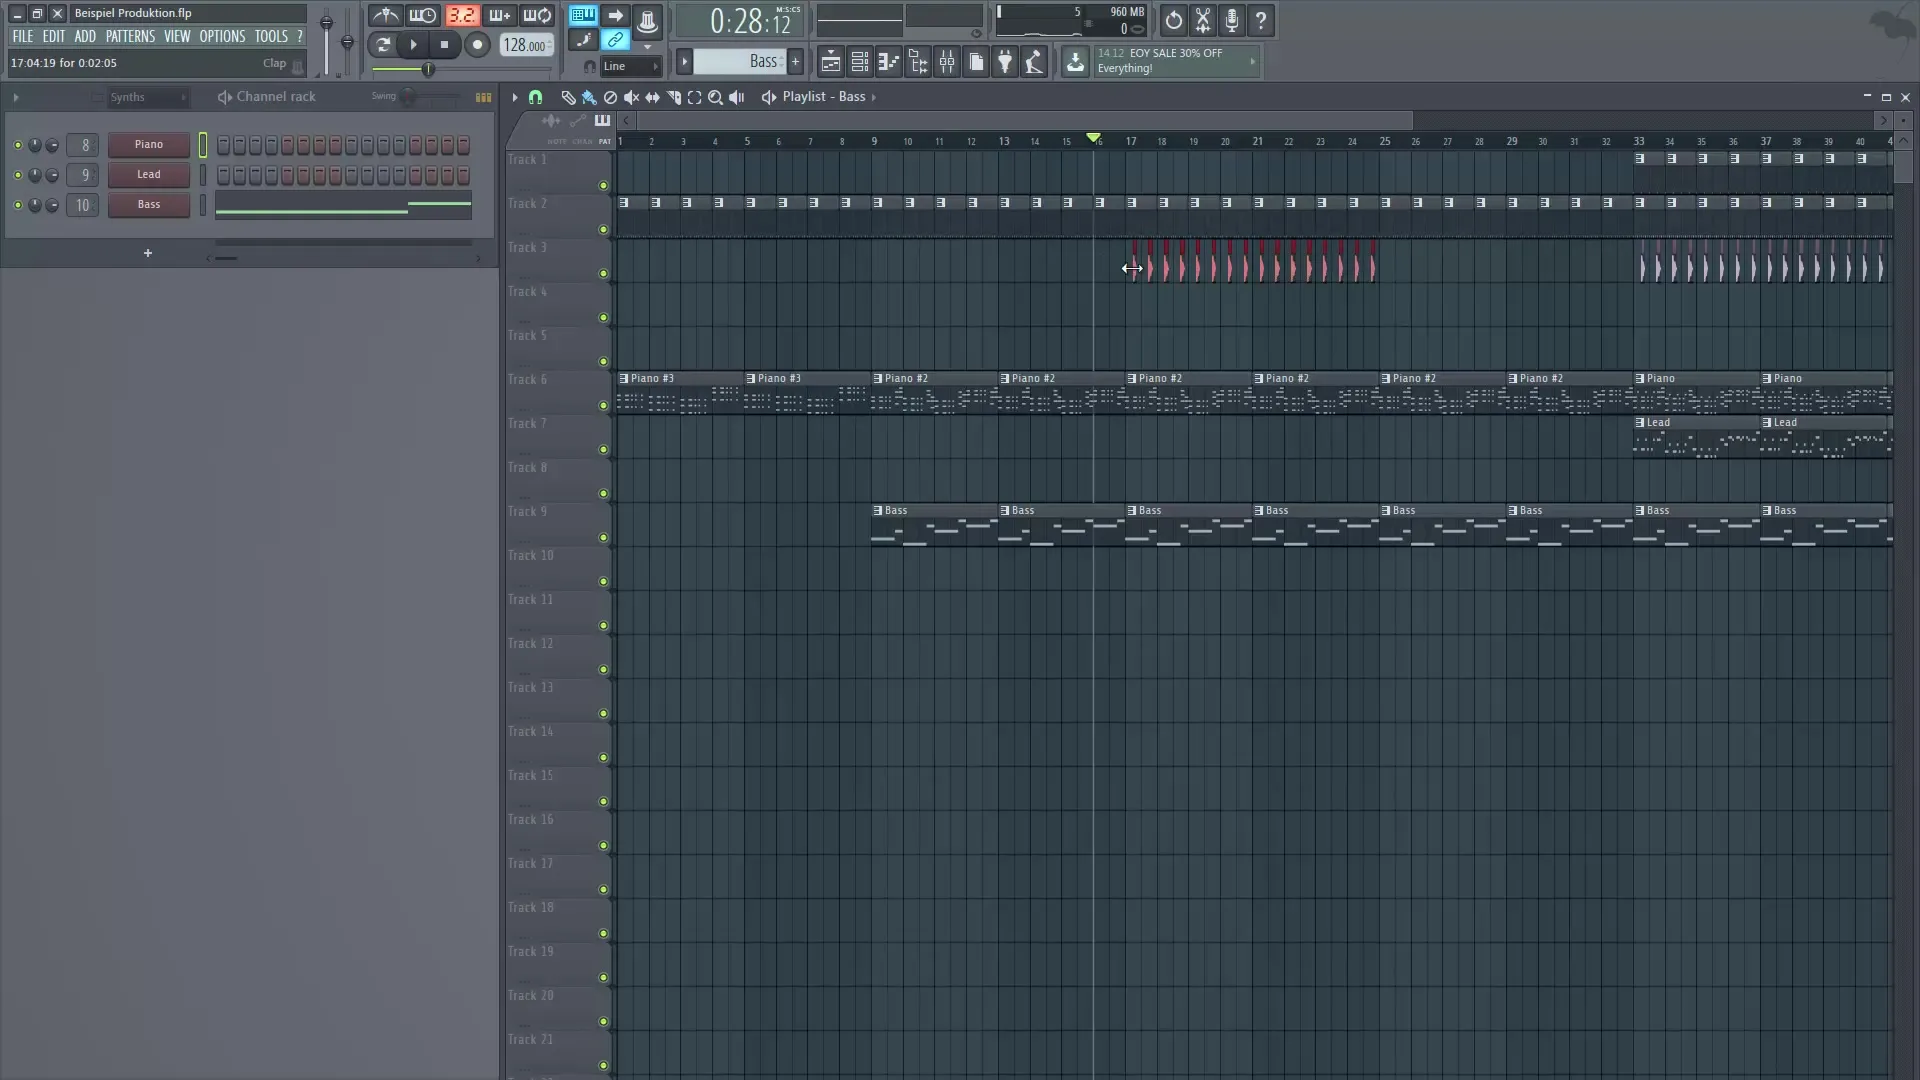The width and height of the screenshot is (1920, 1080).
Task: Enable snap magnet in the playlist toolbar
Action: tap(536, 97)
